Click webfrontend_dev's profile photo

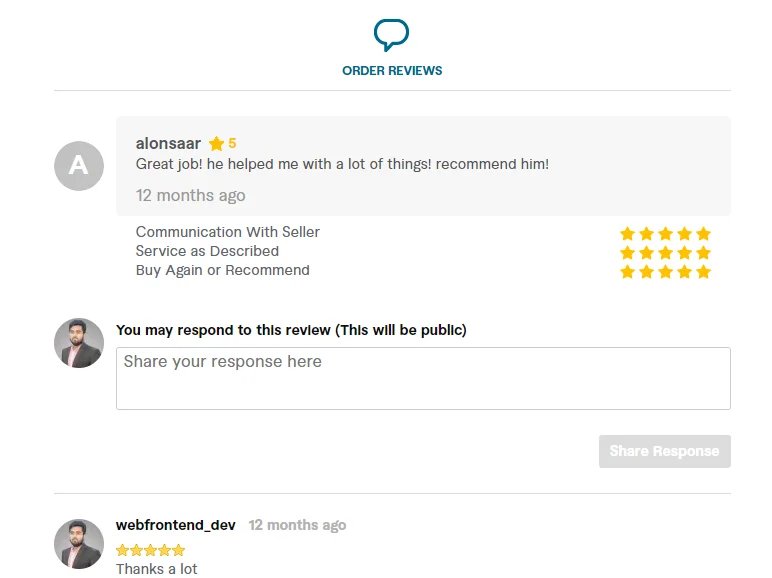pos(79,543)
